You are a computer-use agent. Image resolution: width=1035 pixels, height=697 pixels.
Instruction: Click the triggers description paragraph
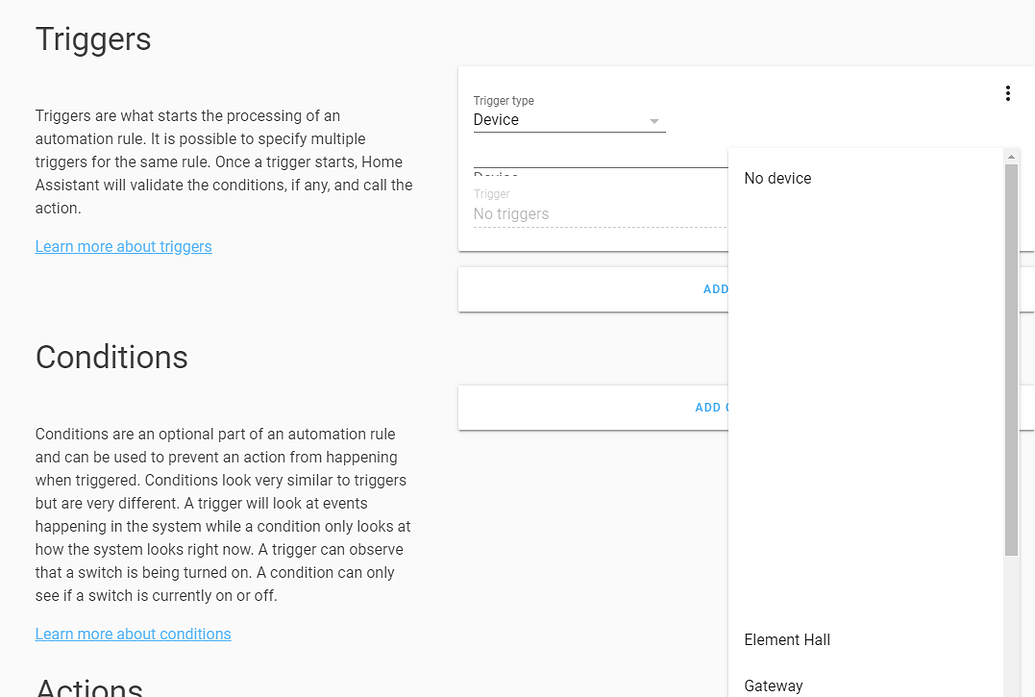[x=224, y=162]
